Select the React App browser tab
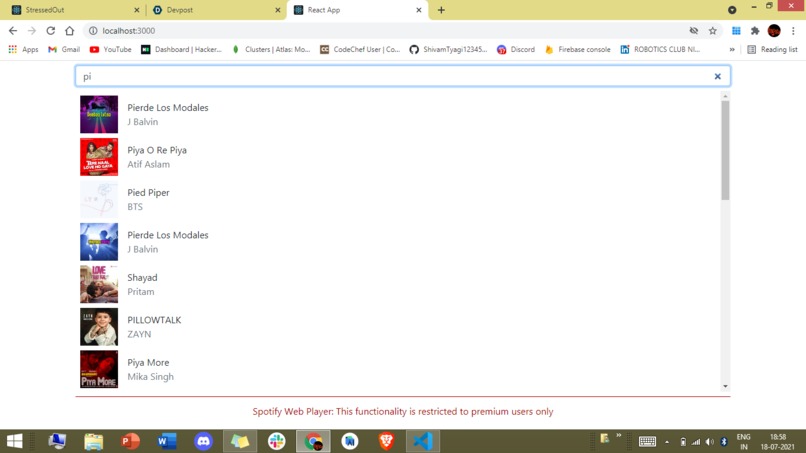The width and height of the screenshot is (806, 453). tap(358, 10)
